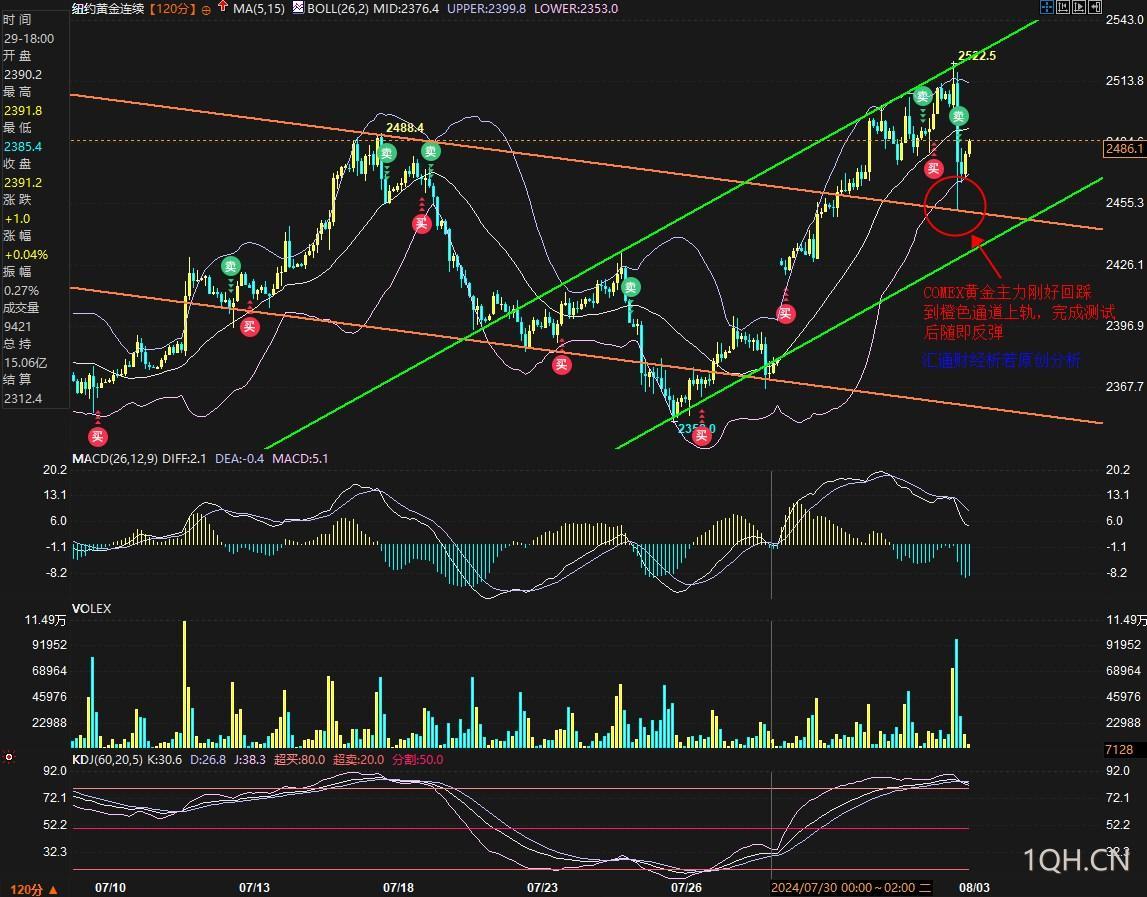This screenshot has width=1147, height=897.
Task: Click the opening price 2390.2
Action: point(23,75)
